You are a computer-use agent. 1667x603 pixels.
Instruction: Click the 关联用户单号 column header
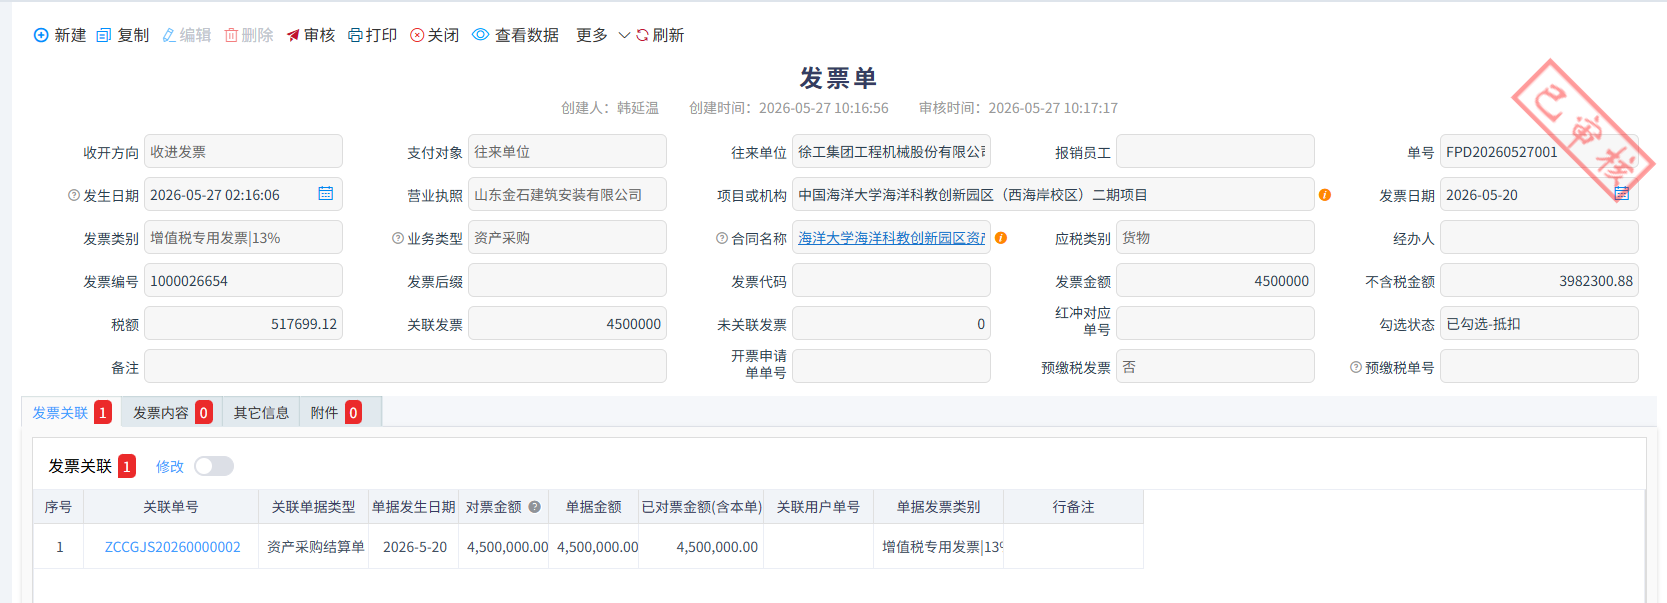point(819,507)
